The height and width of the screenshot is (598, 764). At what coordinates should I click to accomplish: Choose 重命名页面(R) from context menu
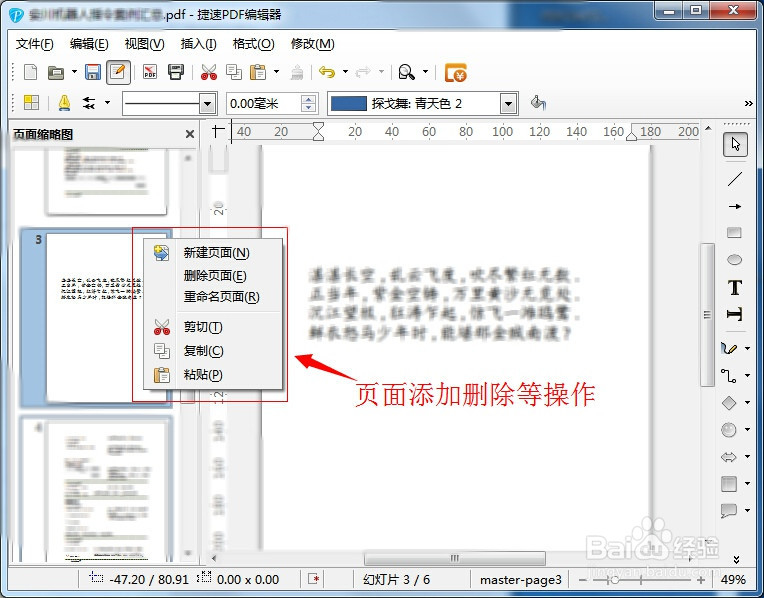(x=213, y=296)
